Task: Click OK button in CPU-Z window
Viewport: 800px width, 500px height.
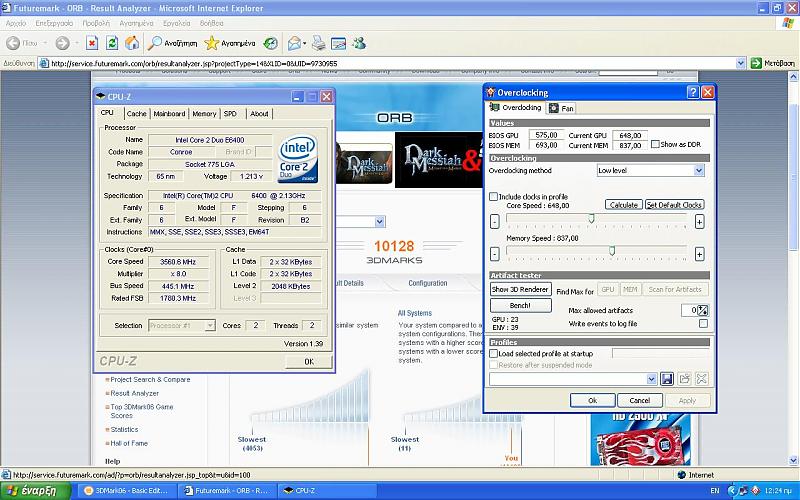Action: point(309,361)
